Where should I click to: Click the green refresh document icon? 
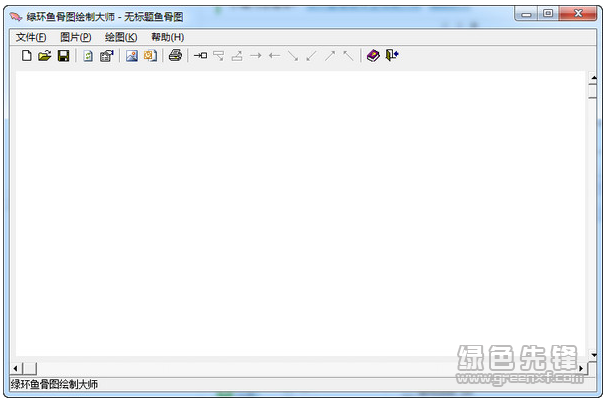coord(88,56)
